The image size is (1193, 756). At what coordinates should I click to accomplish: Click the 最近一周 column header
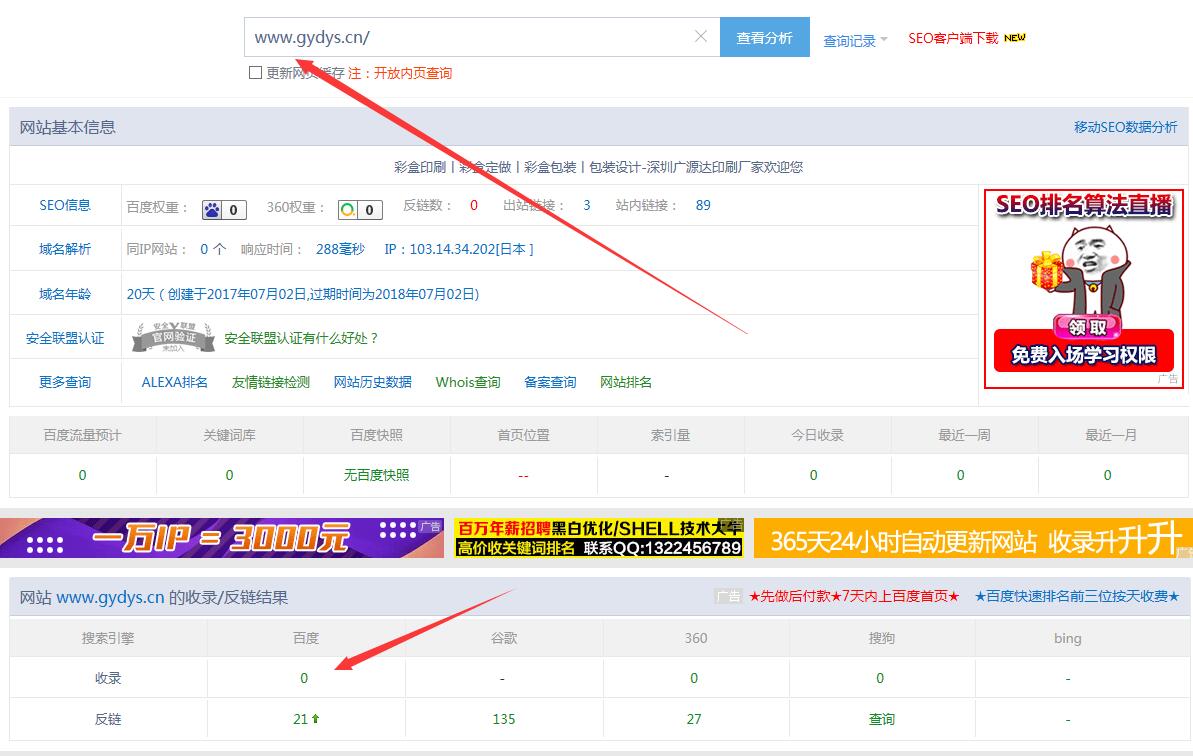point(964,435)
